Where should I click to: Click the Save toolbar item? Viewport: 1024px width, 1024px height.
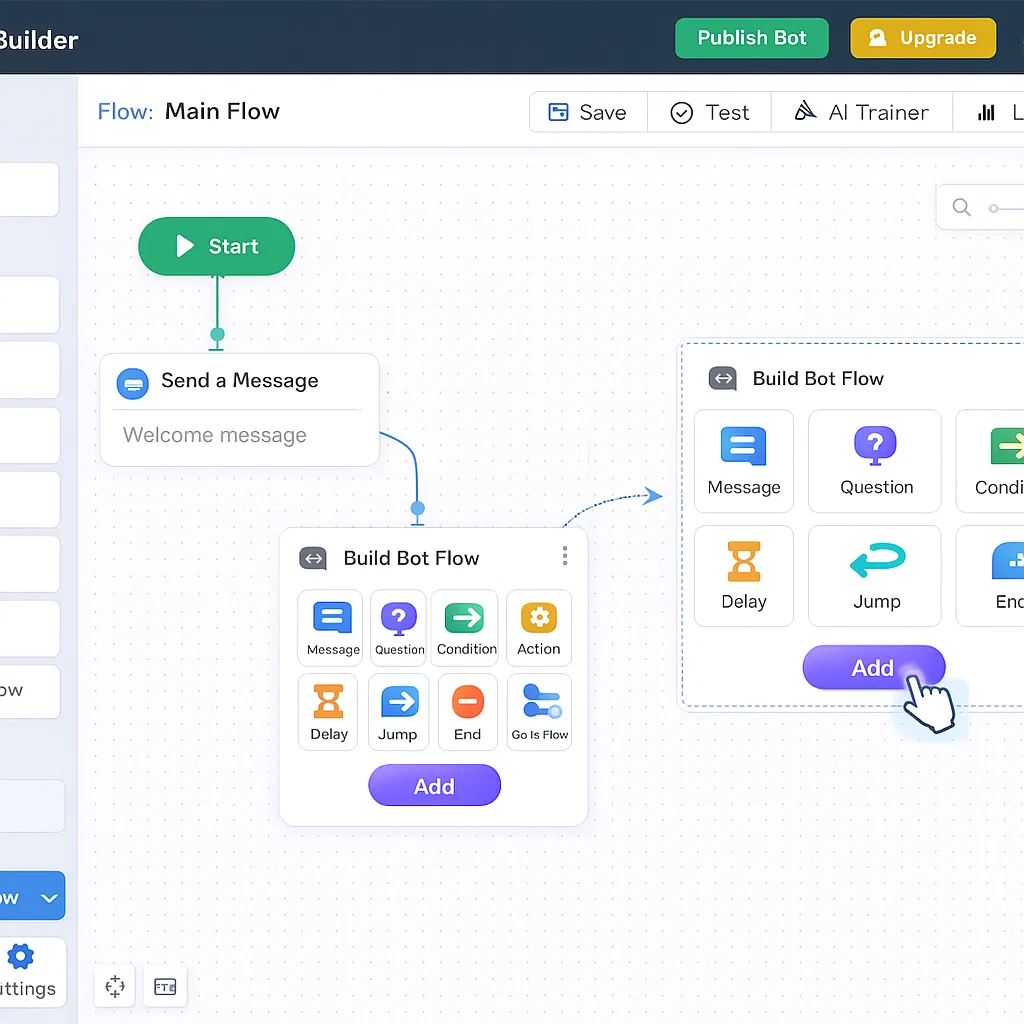[588, 113]
